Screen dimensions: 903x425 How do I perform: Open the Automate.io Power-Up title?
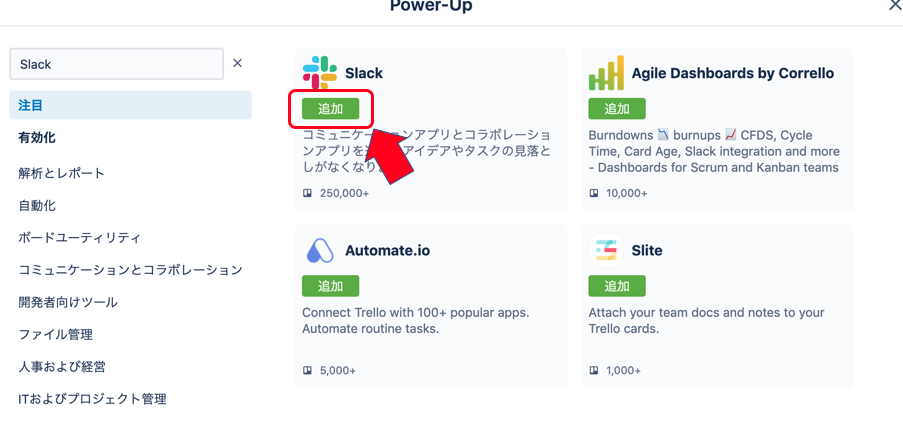(x=388, y=251)
